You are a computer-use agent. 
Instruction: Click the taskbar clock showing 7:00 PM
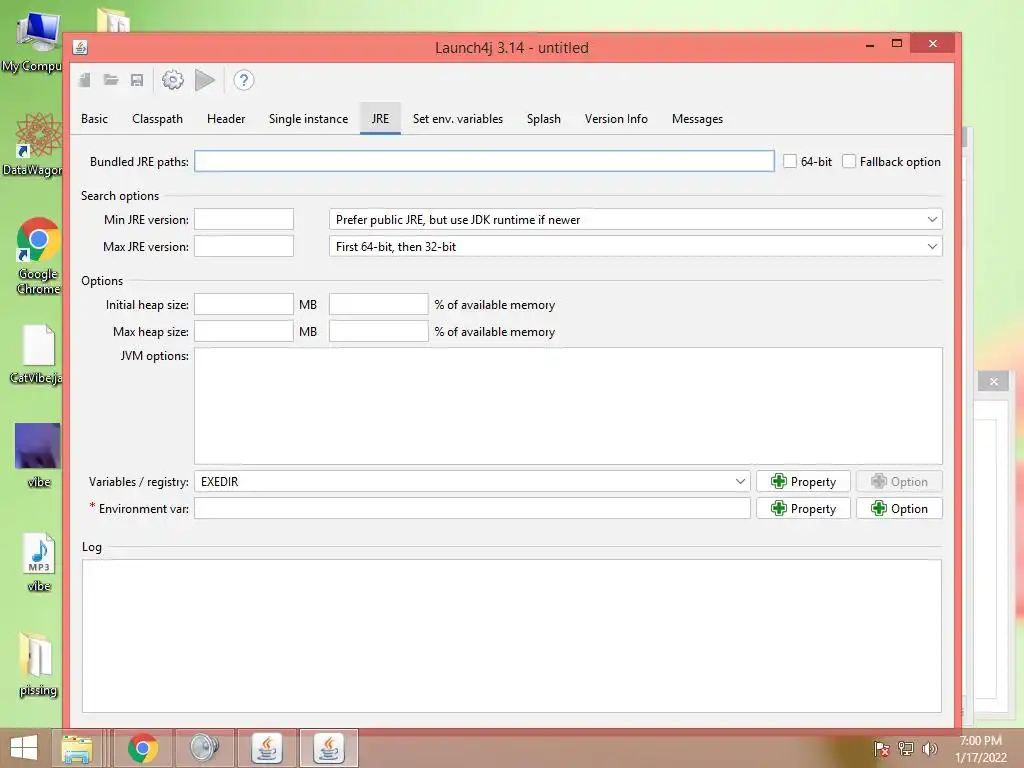(981, 749)
